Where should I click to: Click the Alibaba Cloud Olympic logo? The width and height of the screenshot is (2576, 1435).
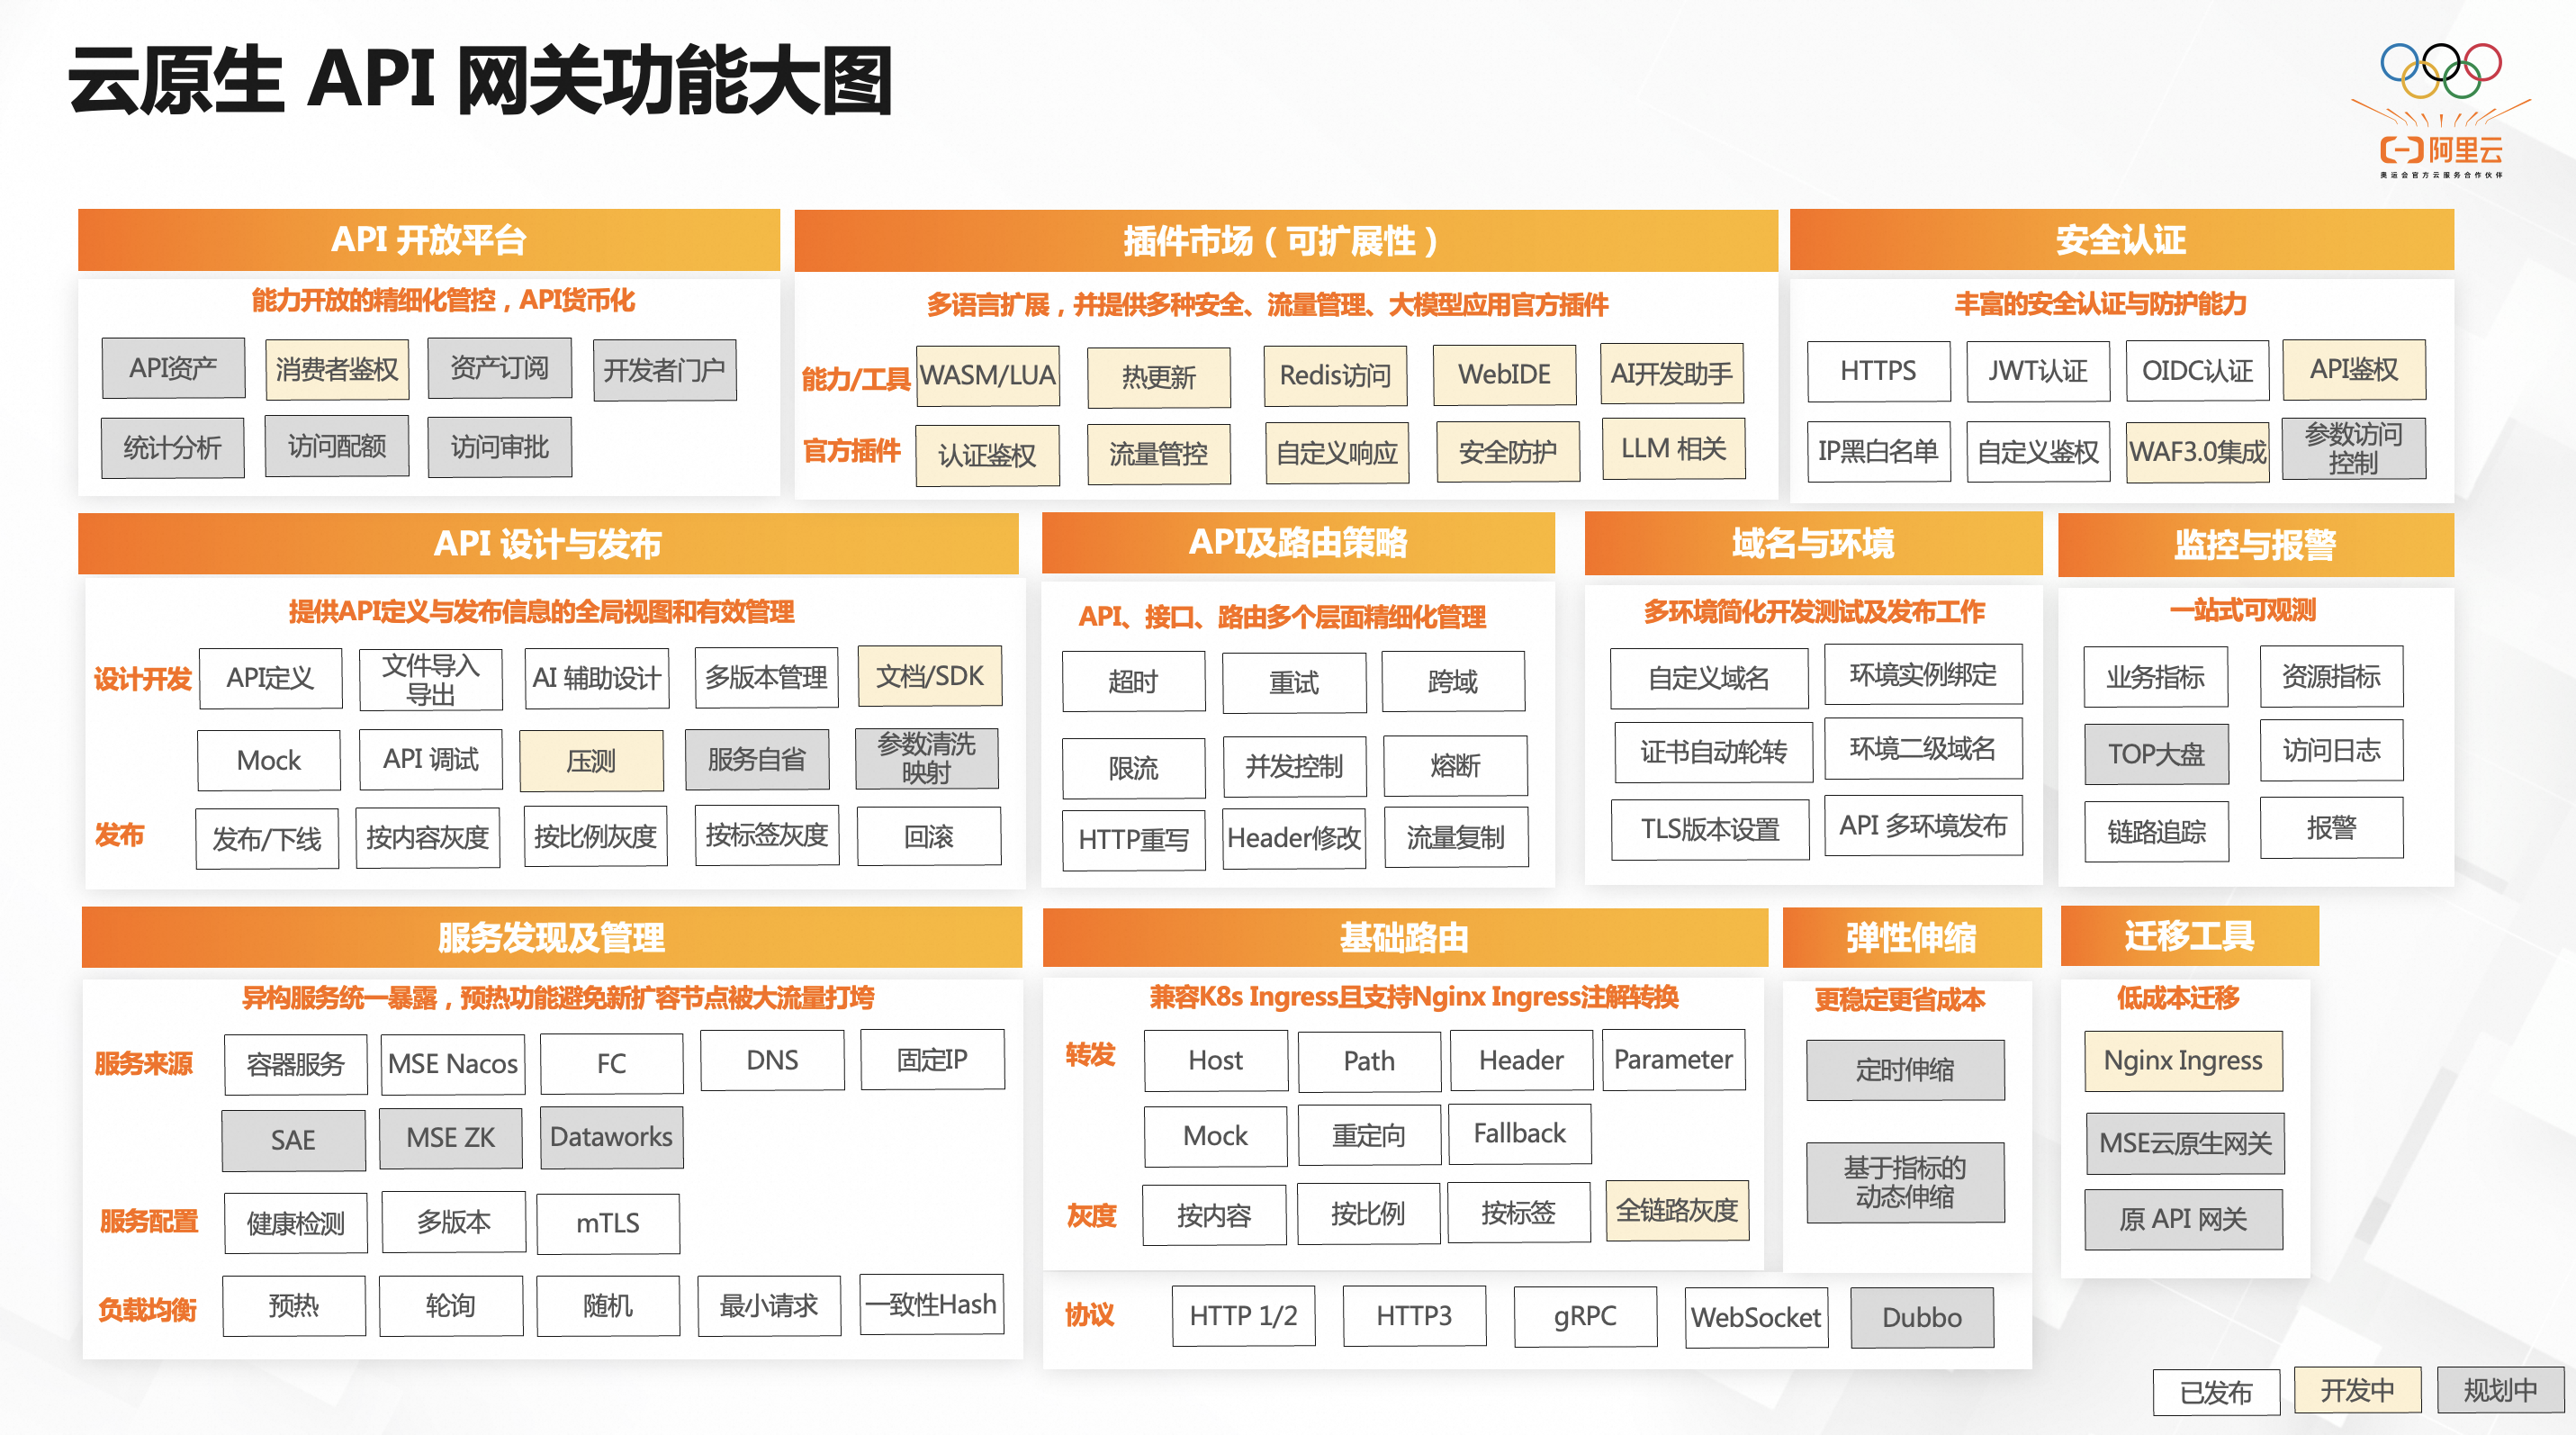(2441, 110)
